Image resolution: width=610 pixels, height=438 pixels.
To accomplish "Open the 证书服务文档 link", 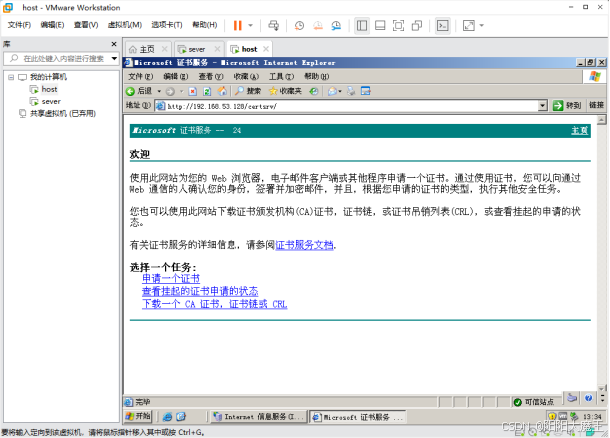I will (304, 245).
